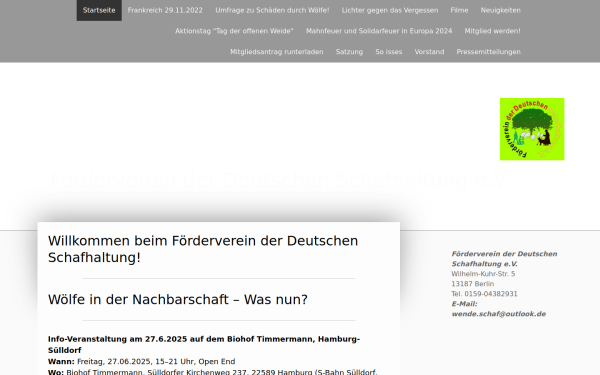Image resolution: width=600 pixels, height=375 pixels.
Task: Click heading Willkommen beim Förderverein der Deutschen Schafhaltung
Action: tap(203, 249)
